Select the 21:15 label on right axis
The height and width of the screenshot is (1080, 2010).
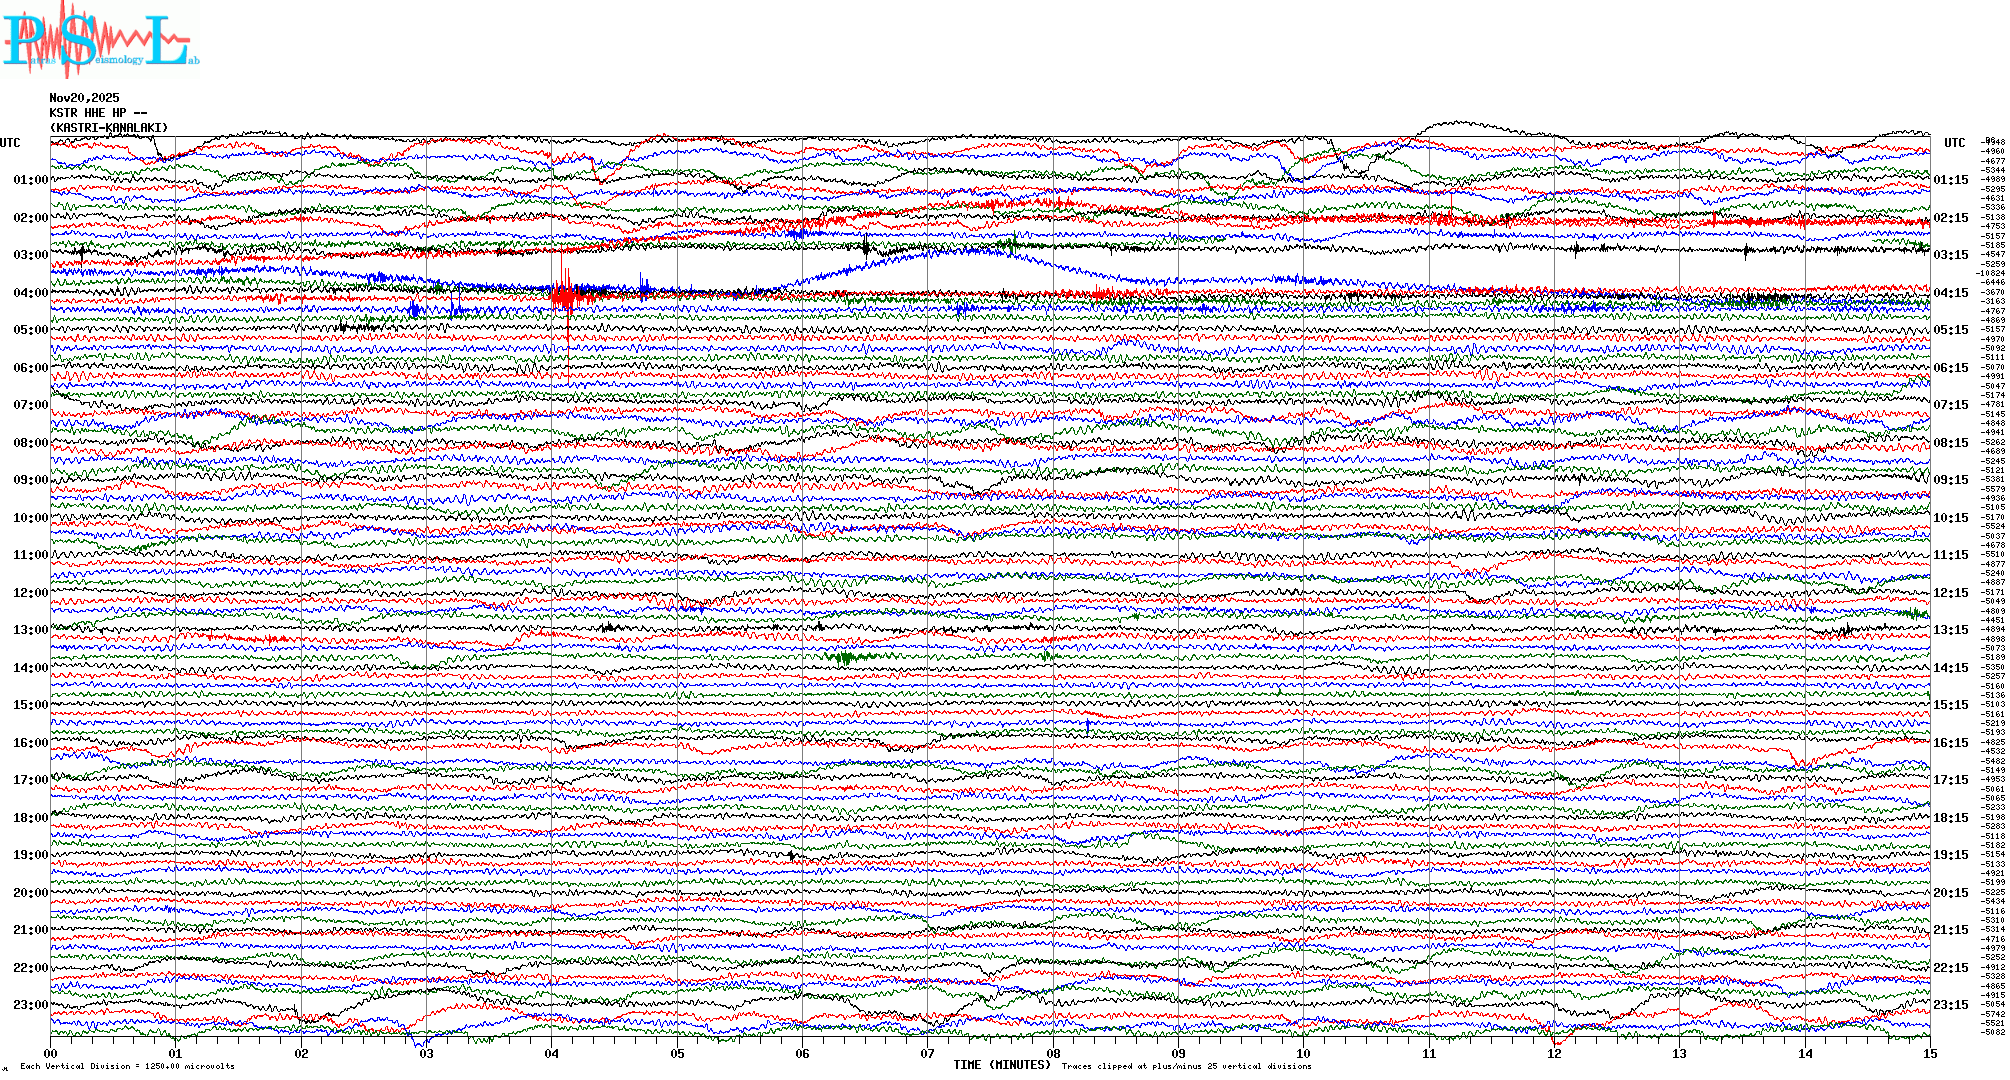pos(1950,930)
